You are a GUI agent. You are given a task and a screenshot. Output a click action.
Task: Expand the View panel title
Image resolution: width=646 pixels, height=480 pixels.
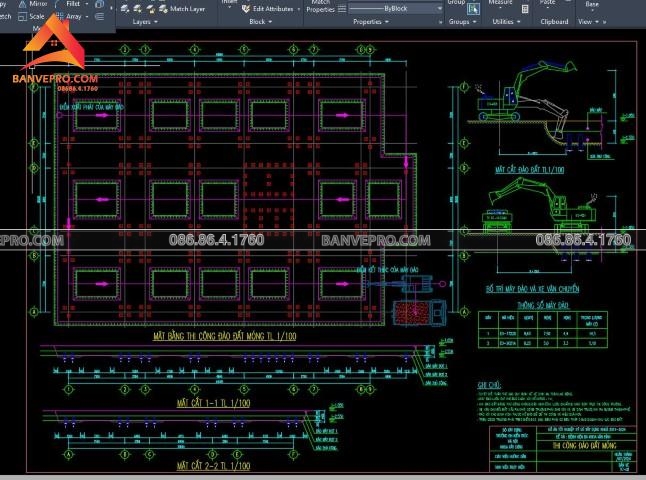coord(588,21)
